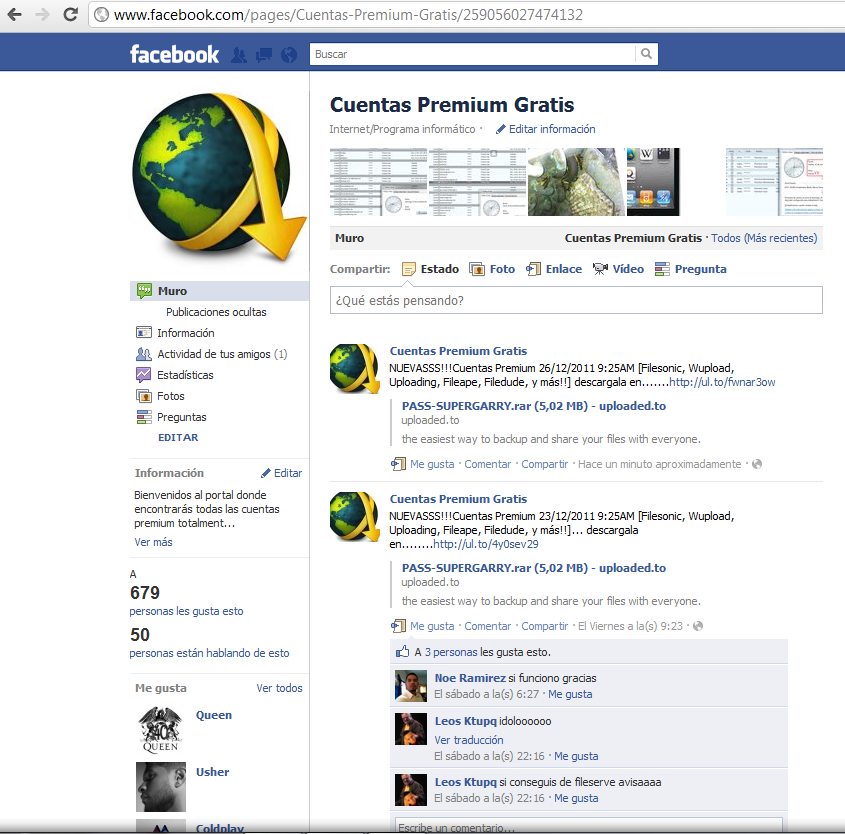Image resolution: width=845 pixels, height=834 pixels.
Task: Click the thumbs-up likes icon
Action: click(x=402, y=651)
